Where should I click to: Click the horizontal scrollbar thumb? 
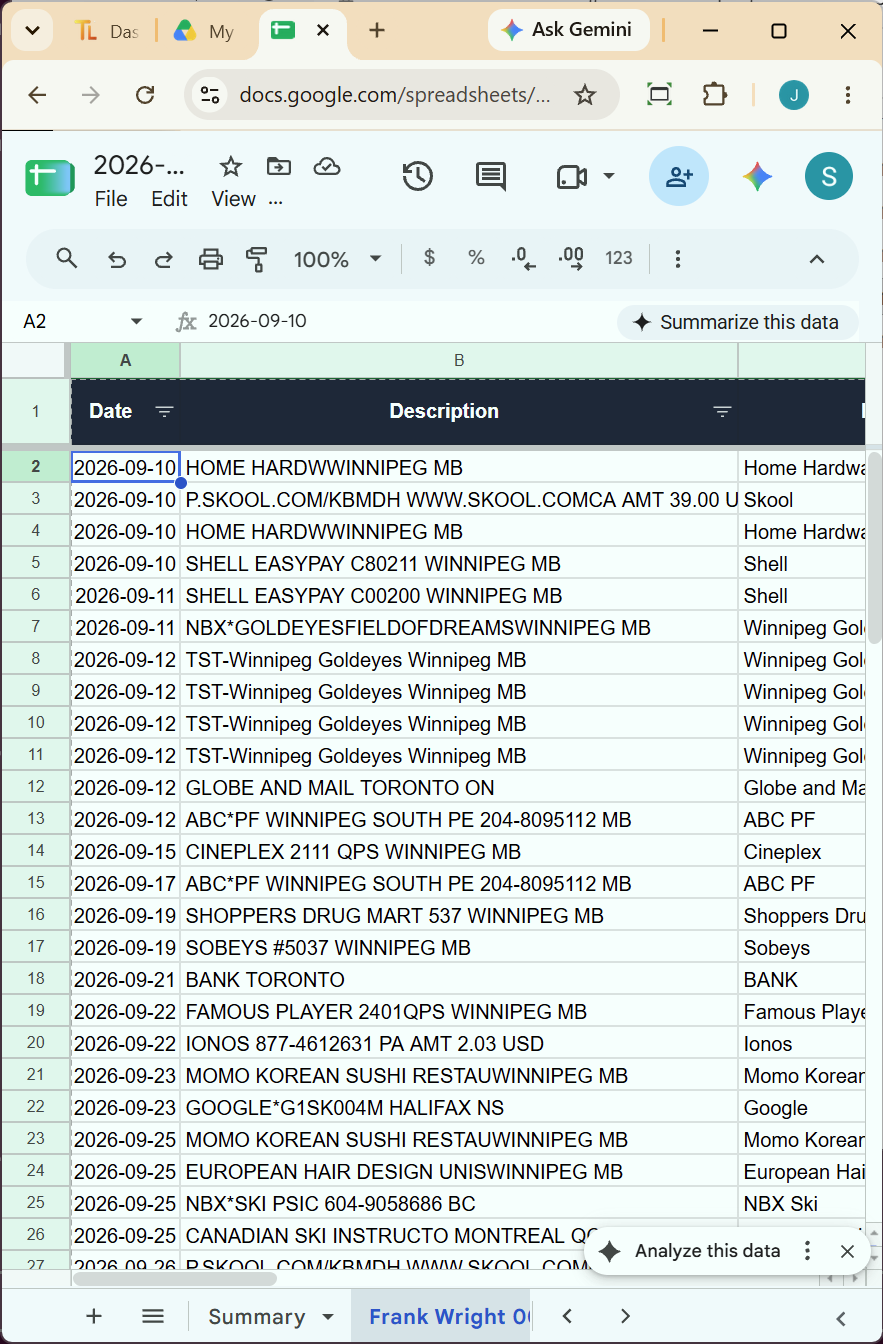(175, 1278)
